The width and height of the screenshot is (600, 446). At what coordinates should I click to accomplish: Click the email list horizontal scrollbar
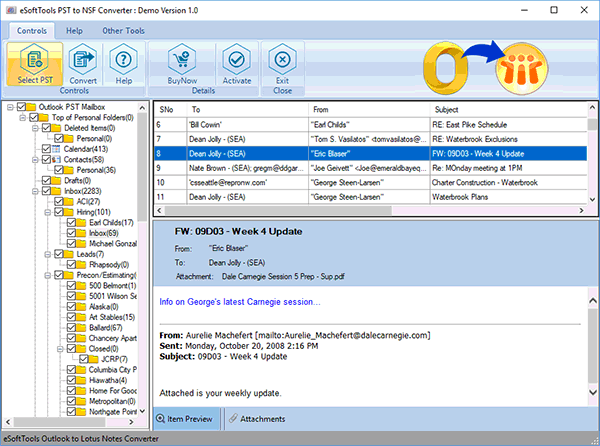[x=278, y=210]
